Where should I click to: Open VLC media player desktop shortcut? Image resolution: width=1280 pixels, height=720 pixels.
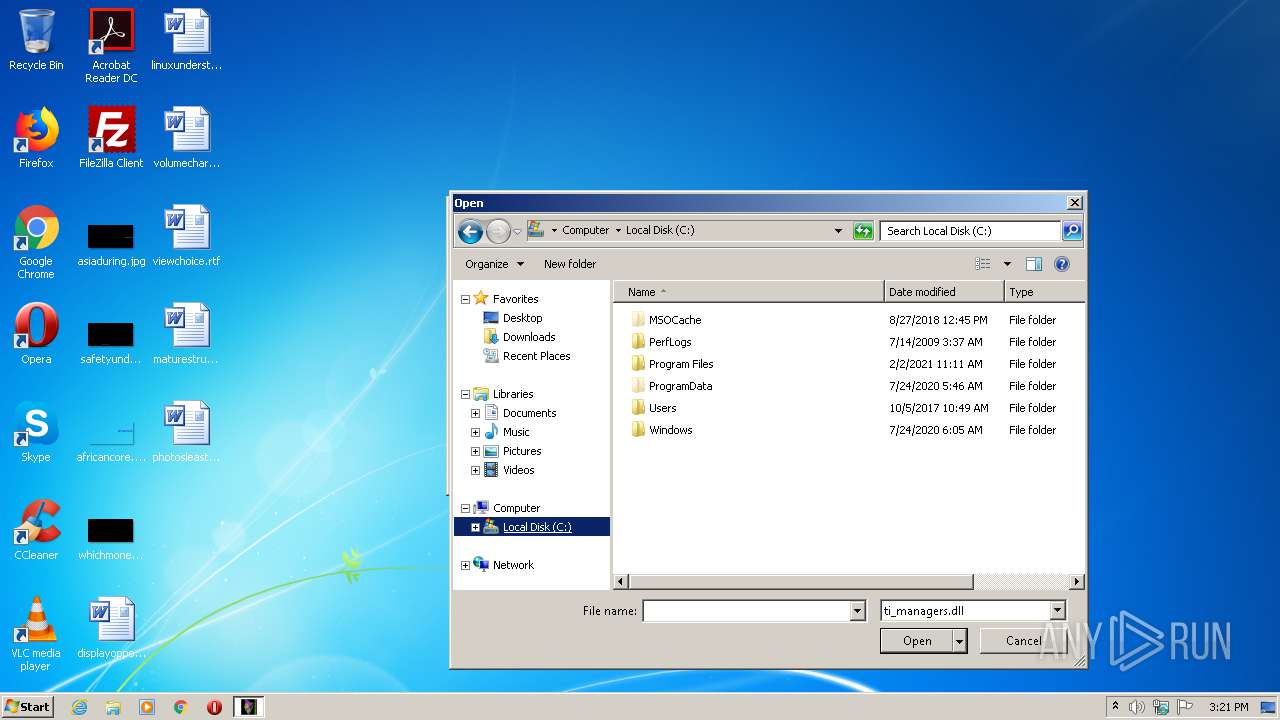pos(36,634)
